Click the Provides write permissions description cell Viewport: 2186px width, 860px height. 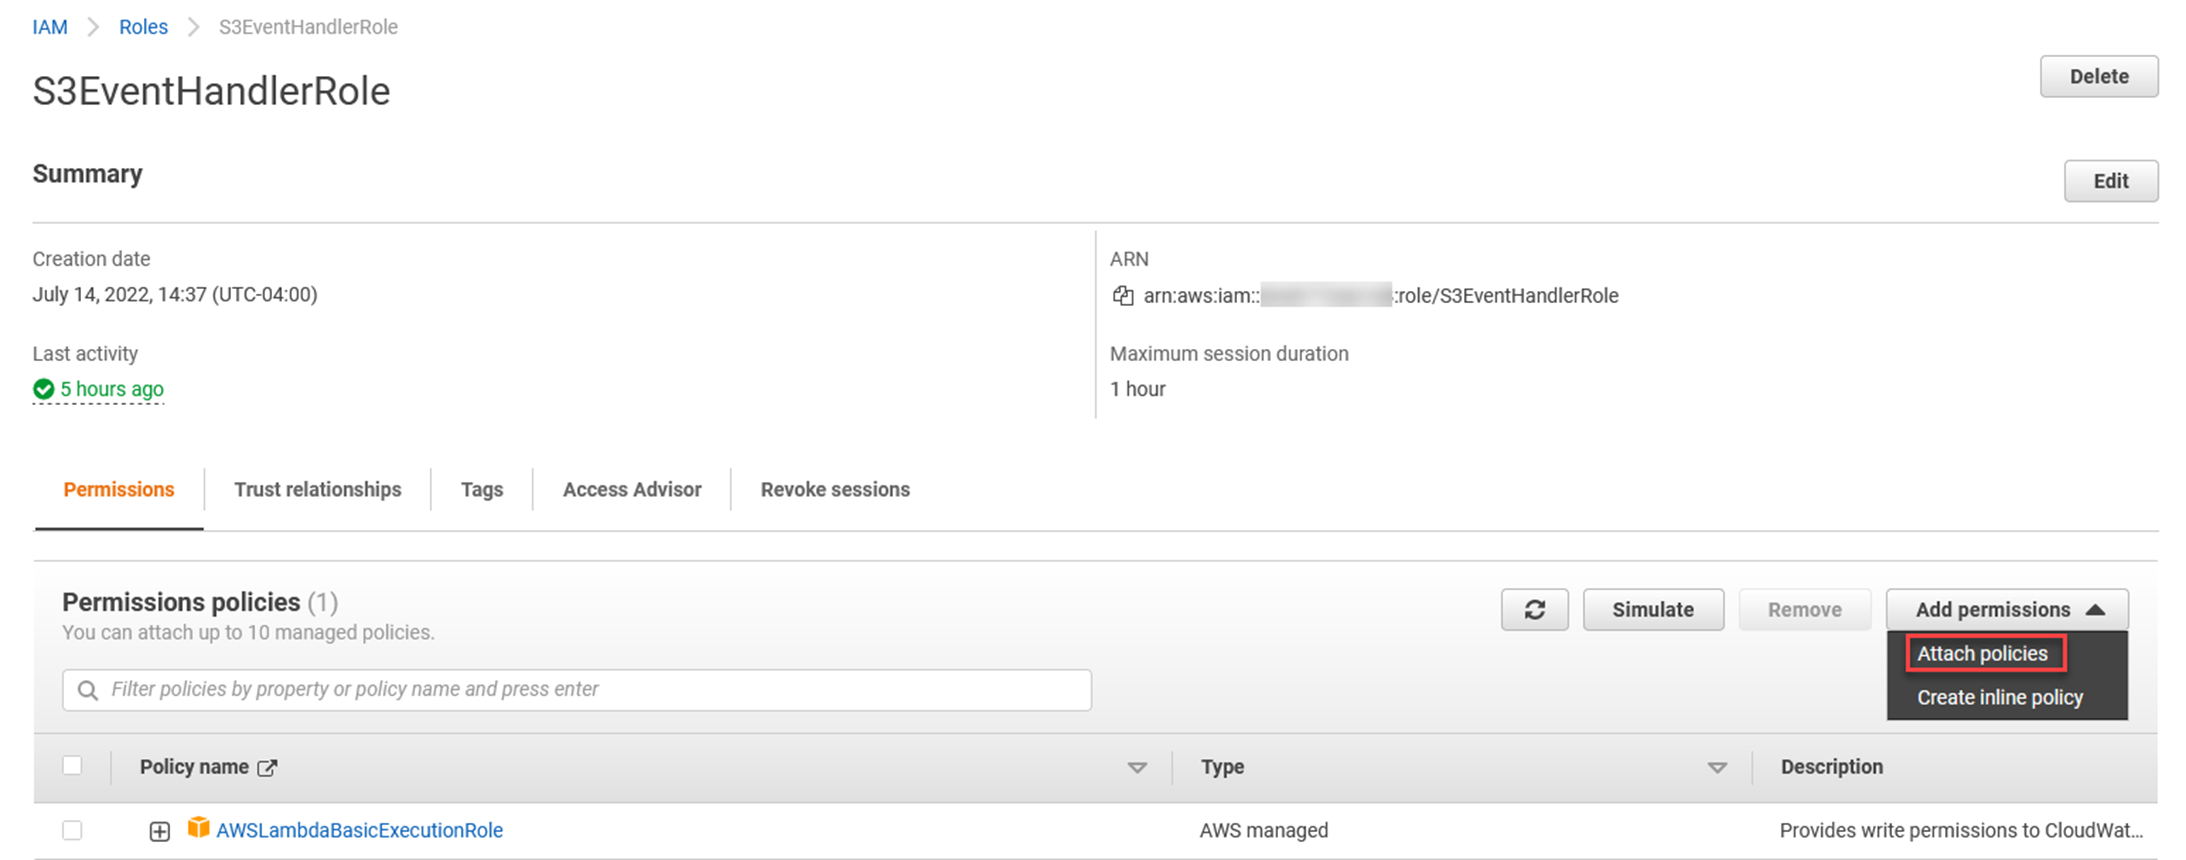click(1961, 831)
